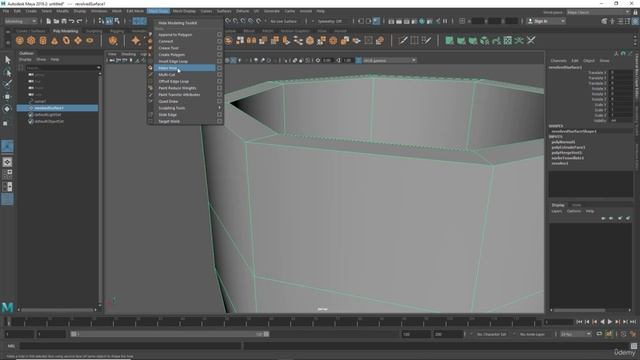Choose Append to Polygon from Mesh Tools menu

[175, 35]
